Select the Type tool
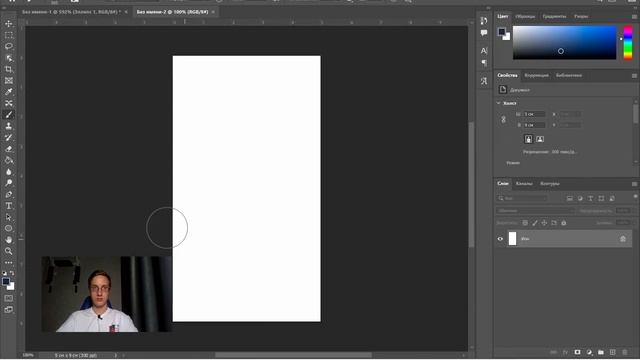640x360 pixels. click(9, 206)
